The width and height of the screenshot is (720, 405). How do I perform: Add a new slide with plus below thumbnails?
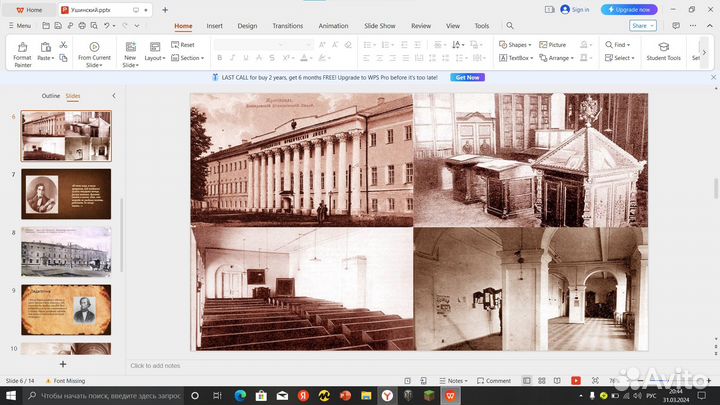point(63,364)
